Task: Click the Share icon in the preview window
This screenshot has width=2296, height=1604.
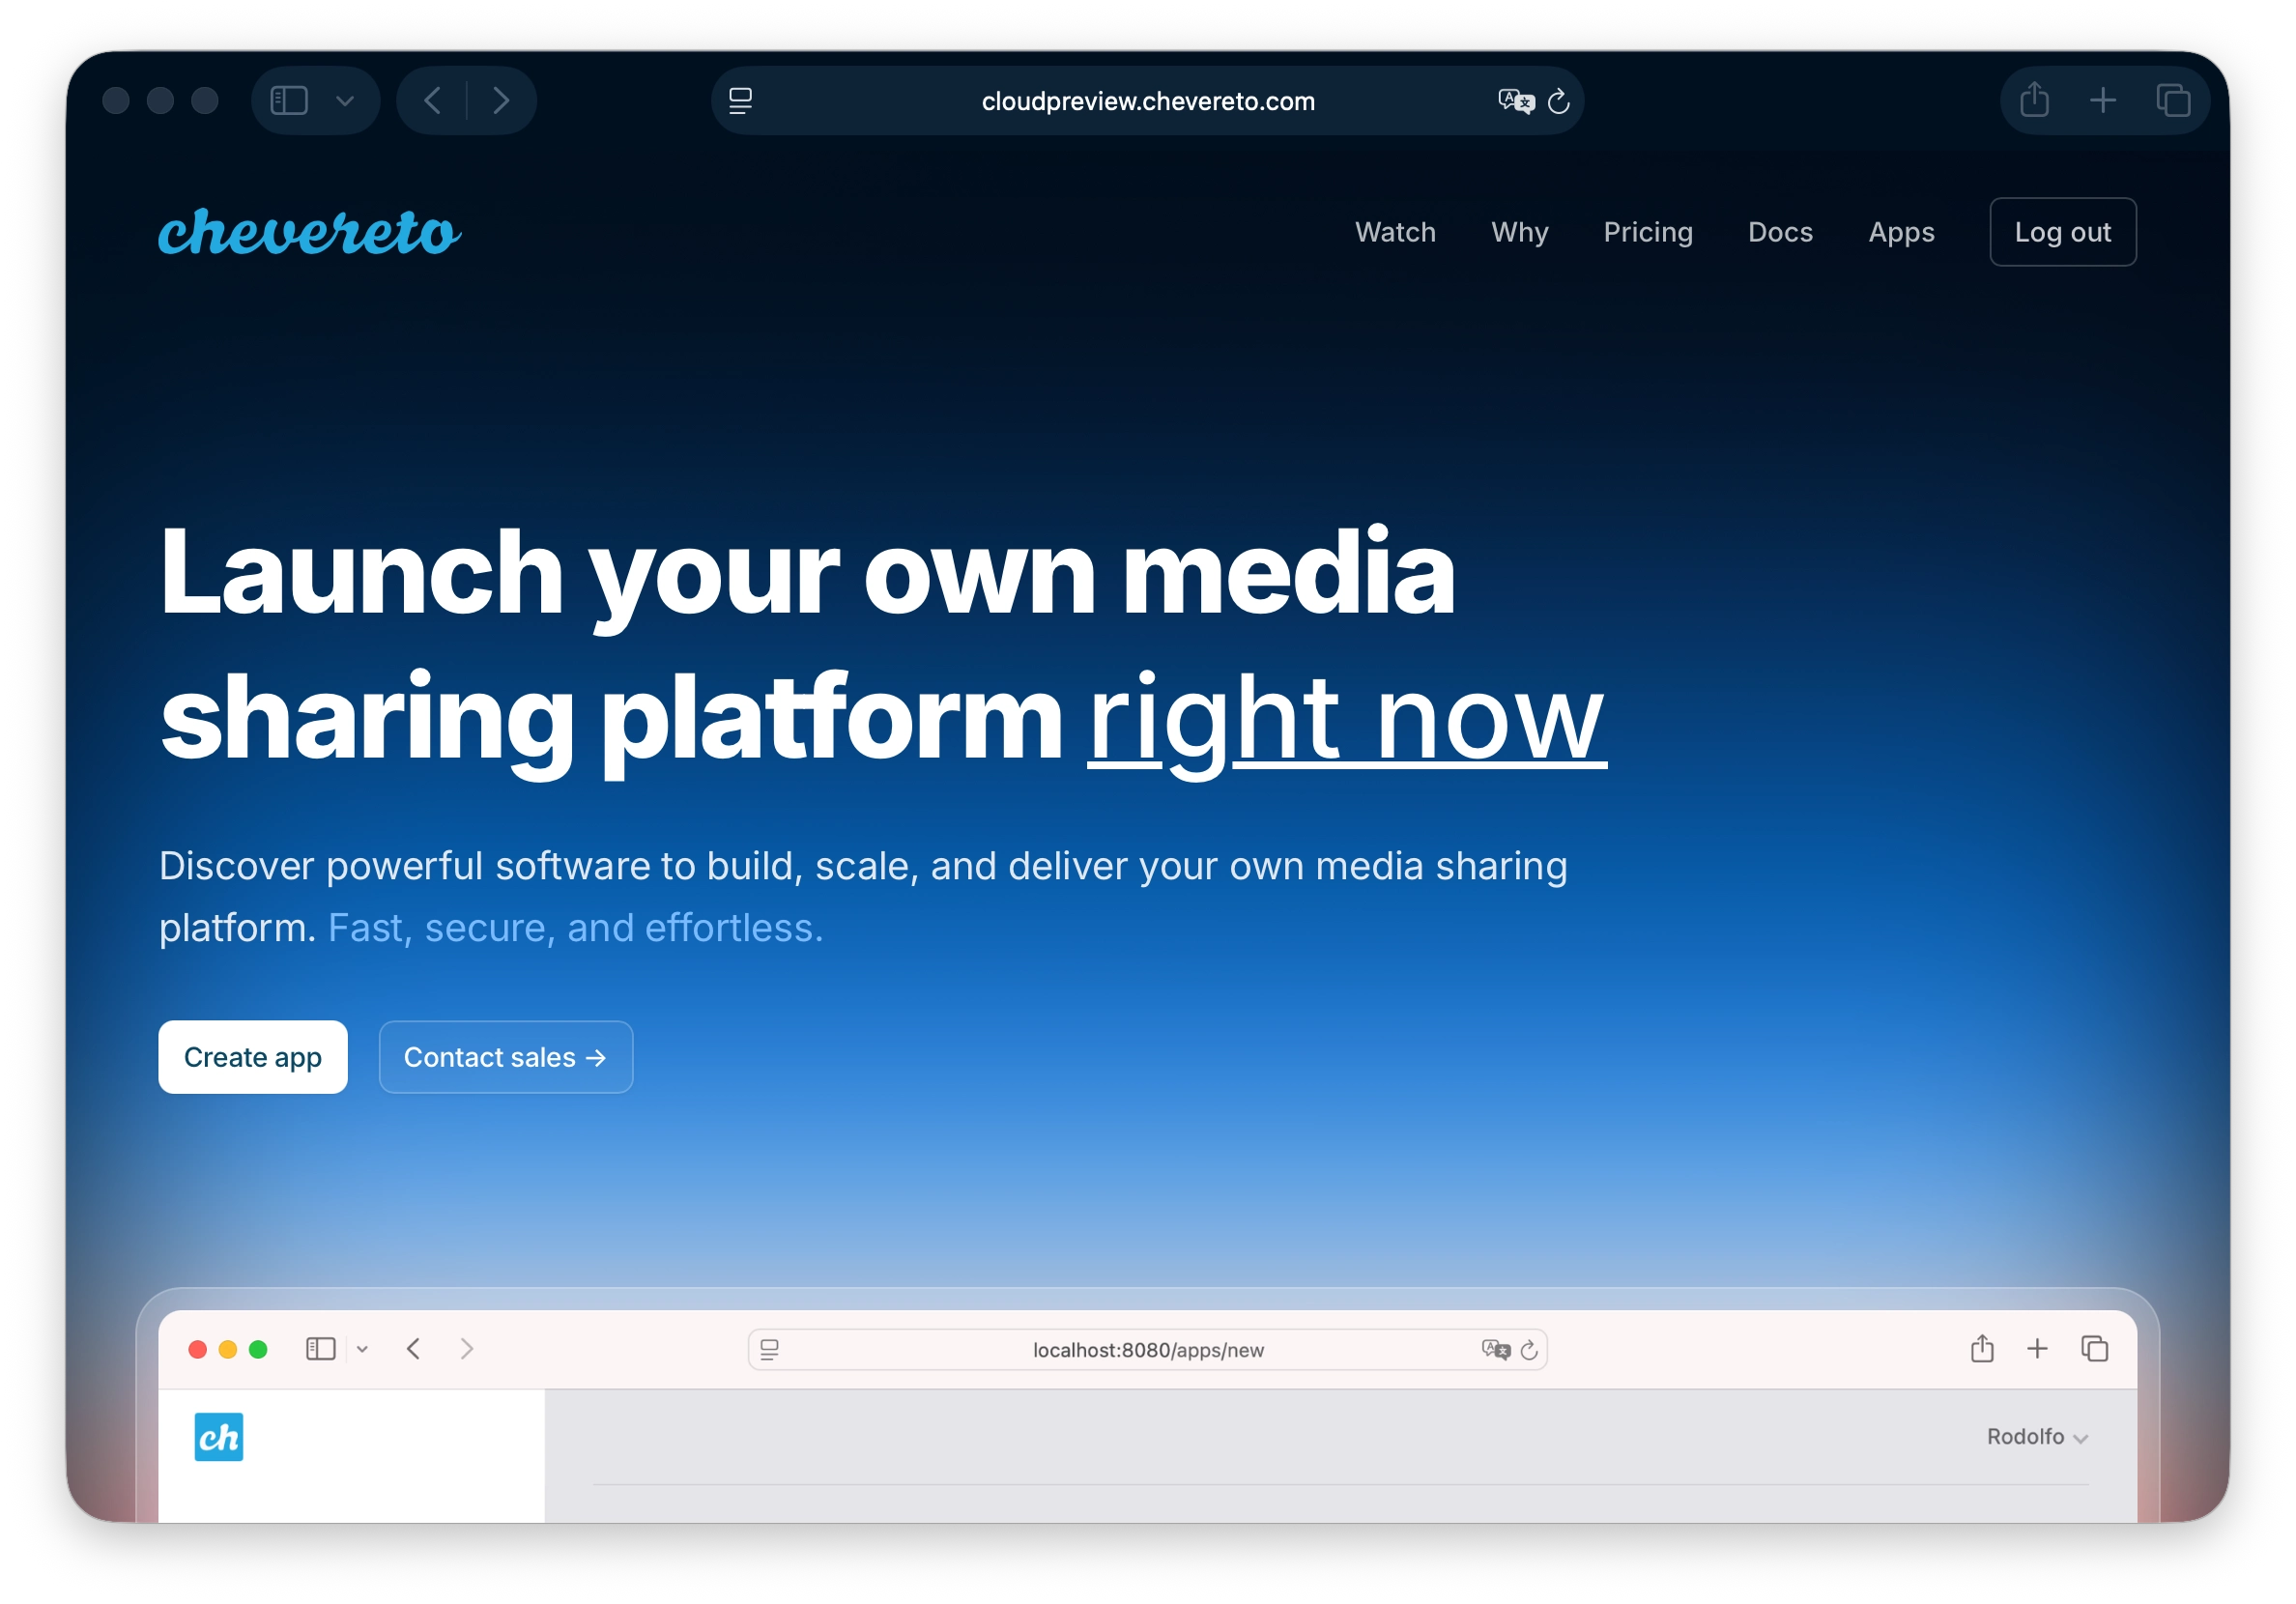Action: (x=1982, y=1348)
